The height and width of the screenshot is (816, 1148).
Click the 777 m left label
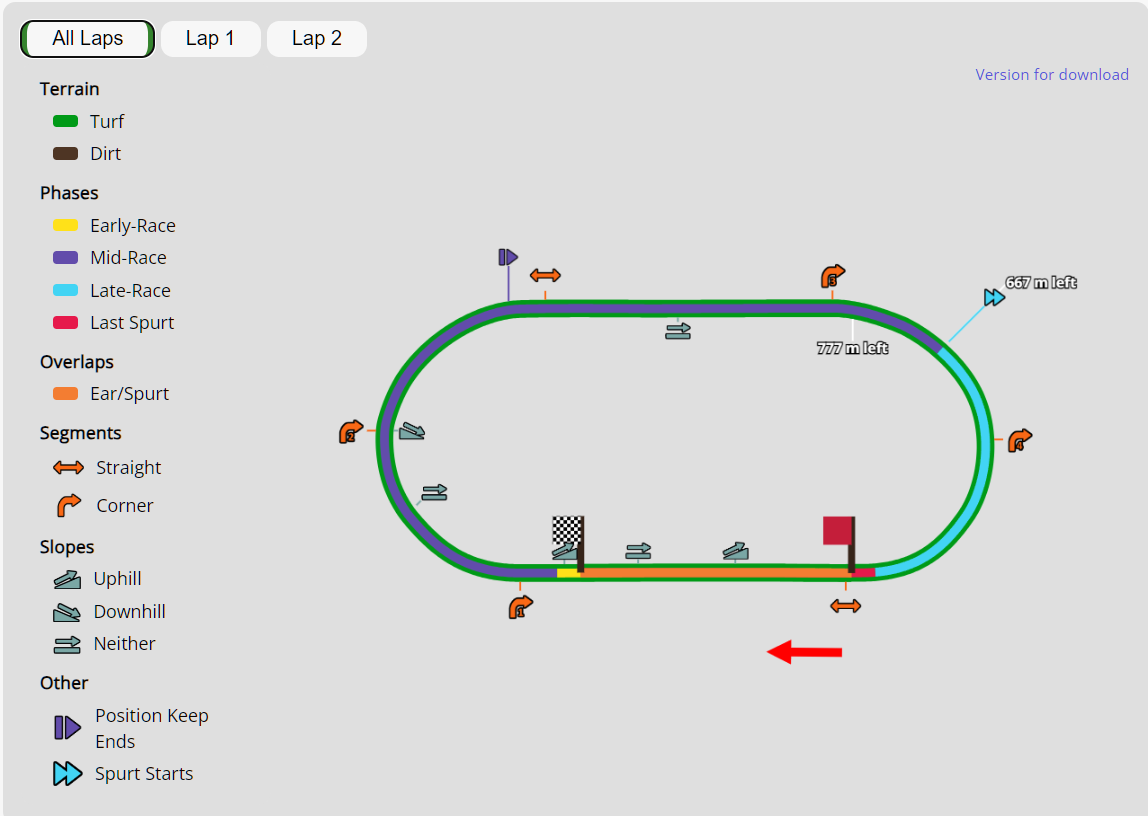click(x=852, y=348)
